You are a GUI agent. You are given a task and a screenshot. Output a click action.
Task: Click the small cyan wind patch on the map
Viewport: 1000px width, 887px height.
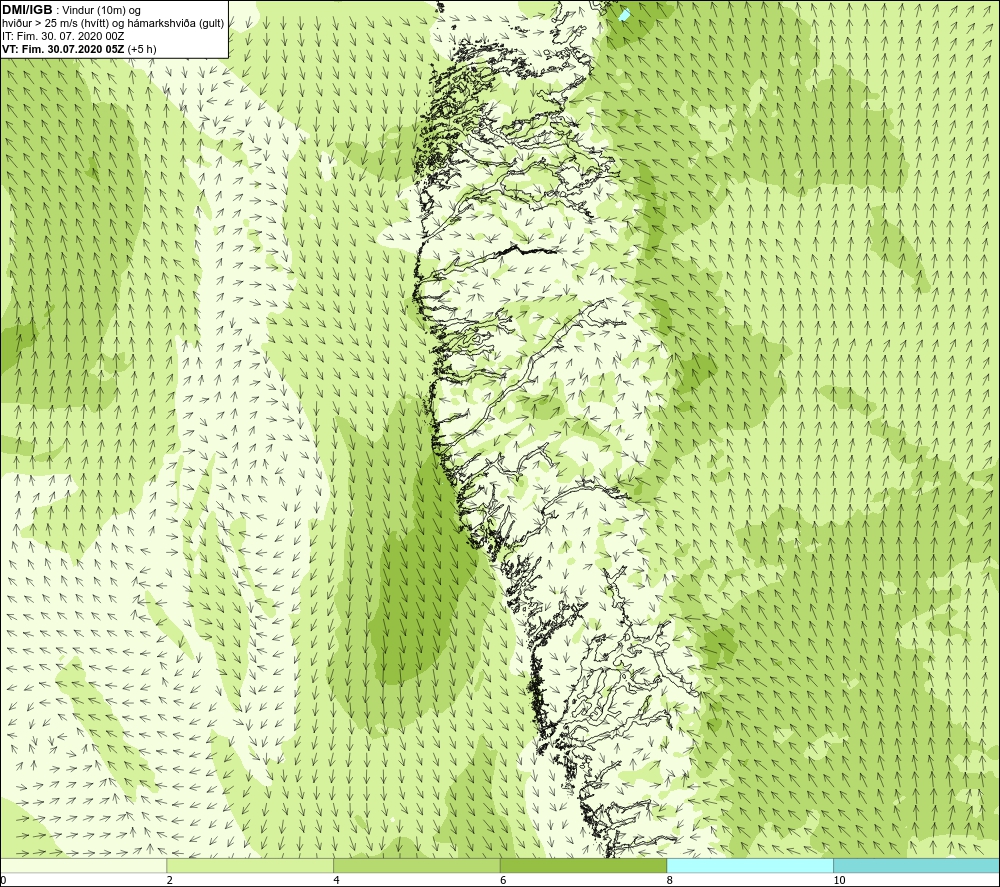(x=624, y=15)
